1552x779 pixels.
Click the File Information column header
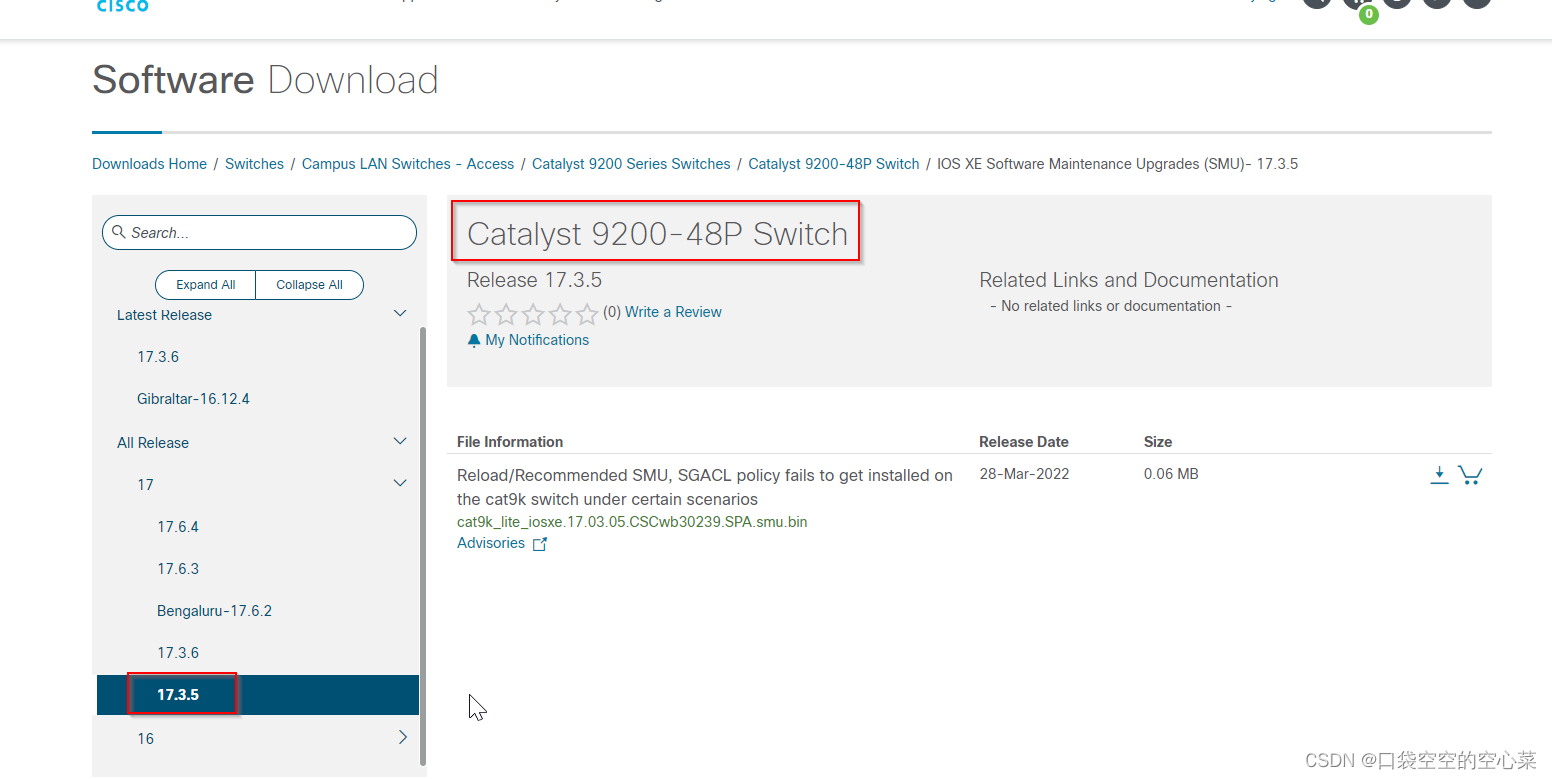pos(510,442)
